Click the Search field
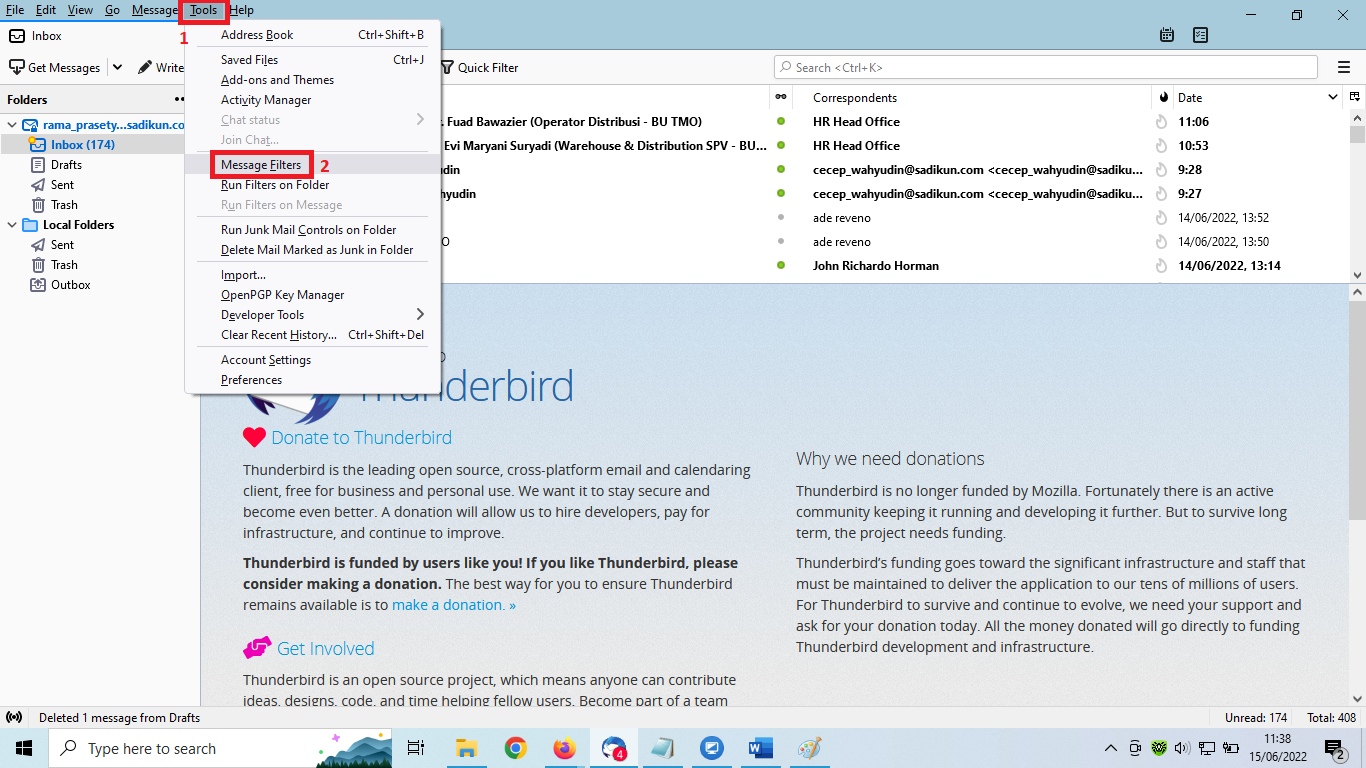The width and height of the screenshot is (1366, 768). [1046, 67]
